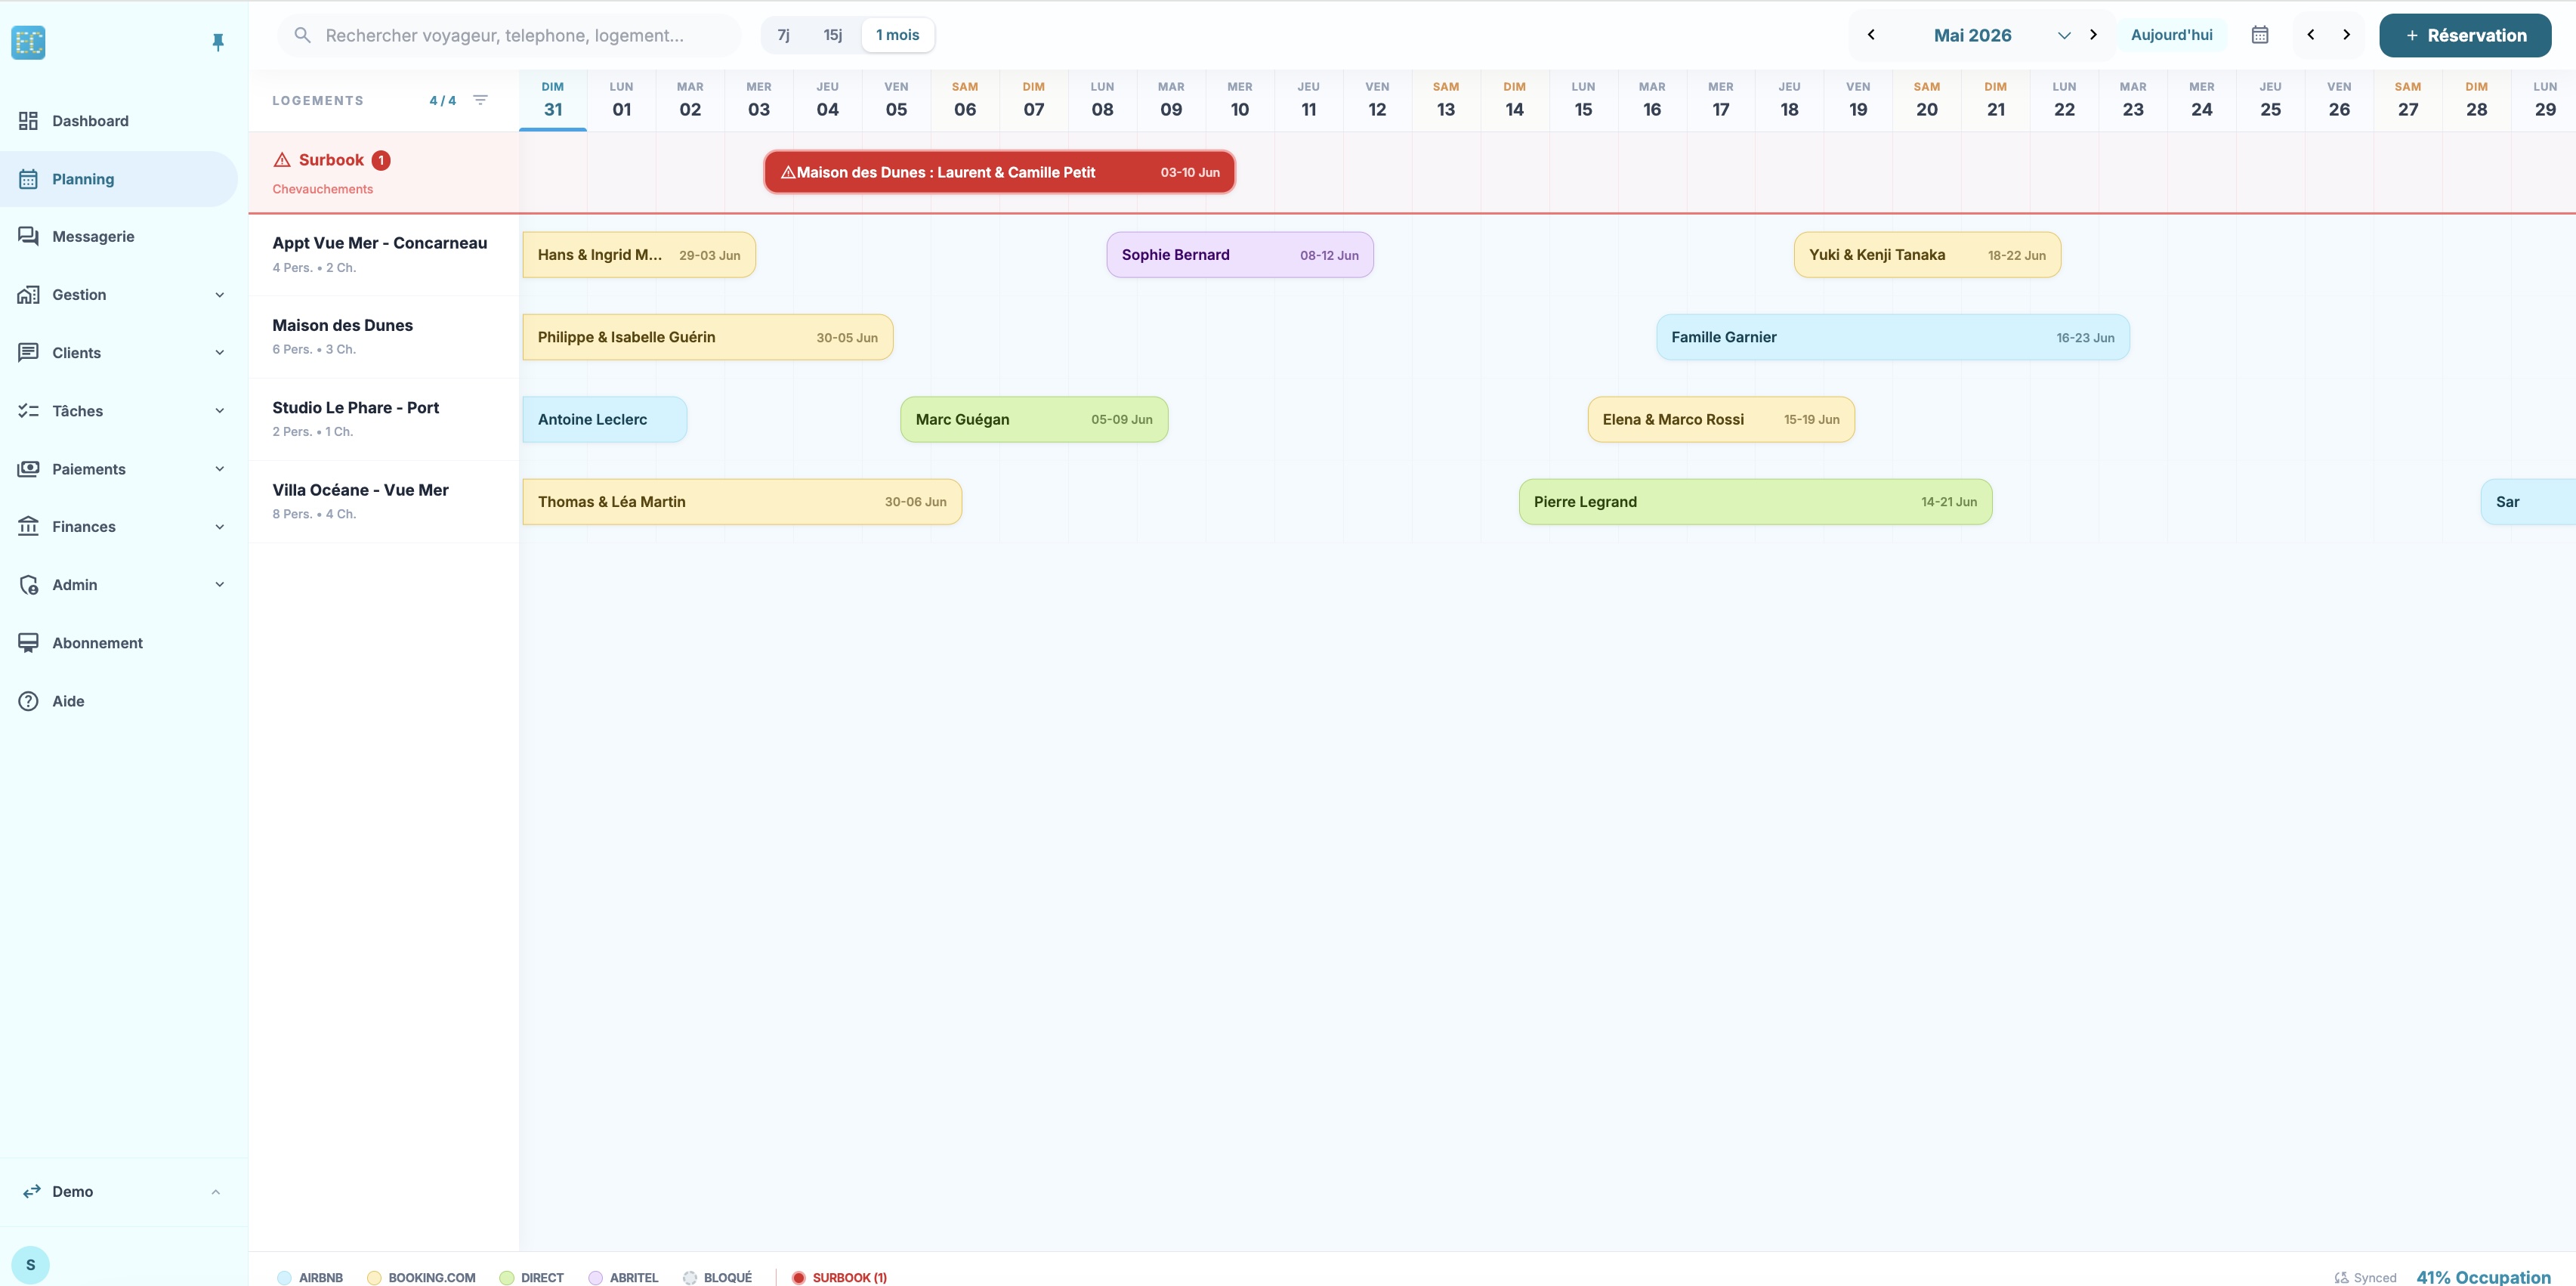Open Thomas & Léa Martin reservation

click(742, 502)
